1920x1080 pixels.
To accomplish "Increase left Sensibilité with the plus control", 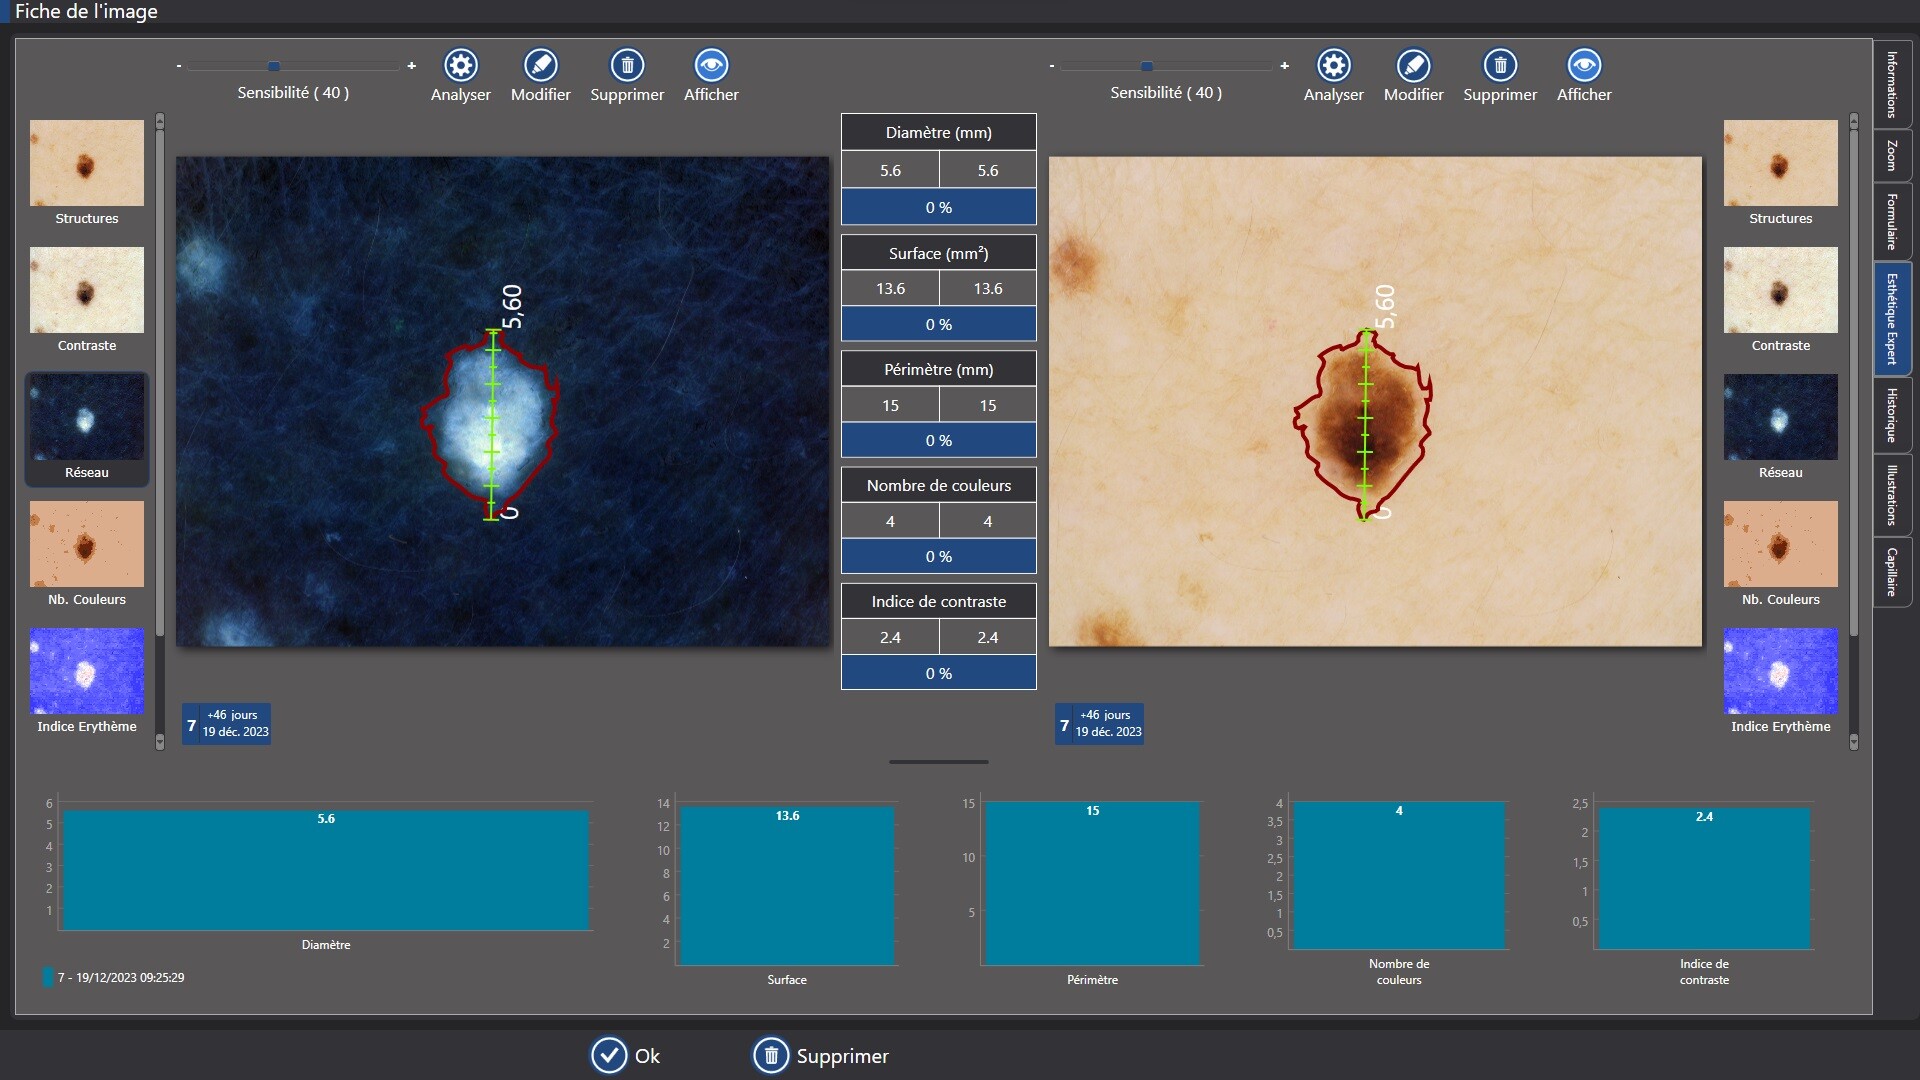I will [x=412, y=66].
